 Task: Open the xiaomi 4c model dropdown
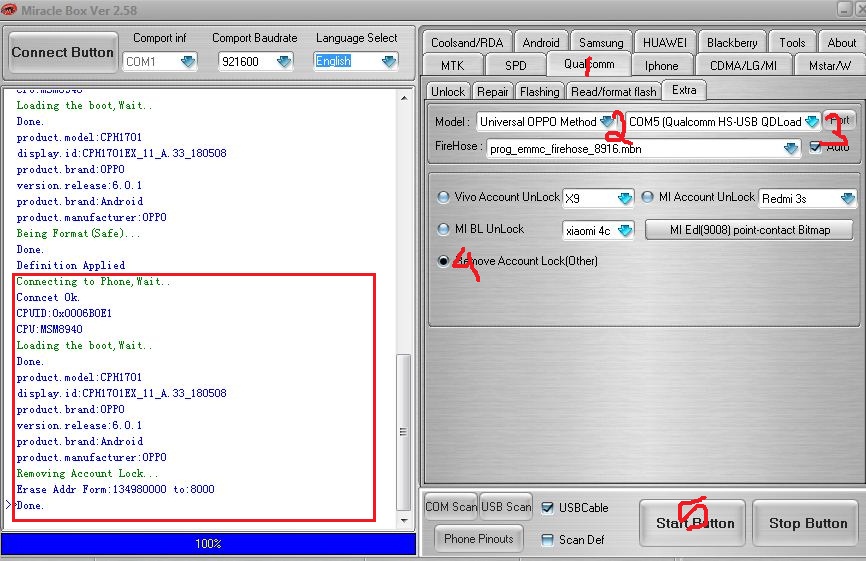point(625,230)
